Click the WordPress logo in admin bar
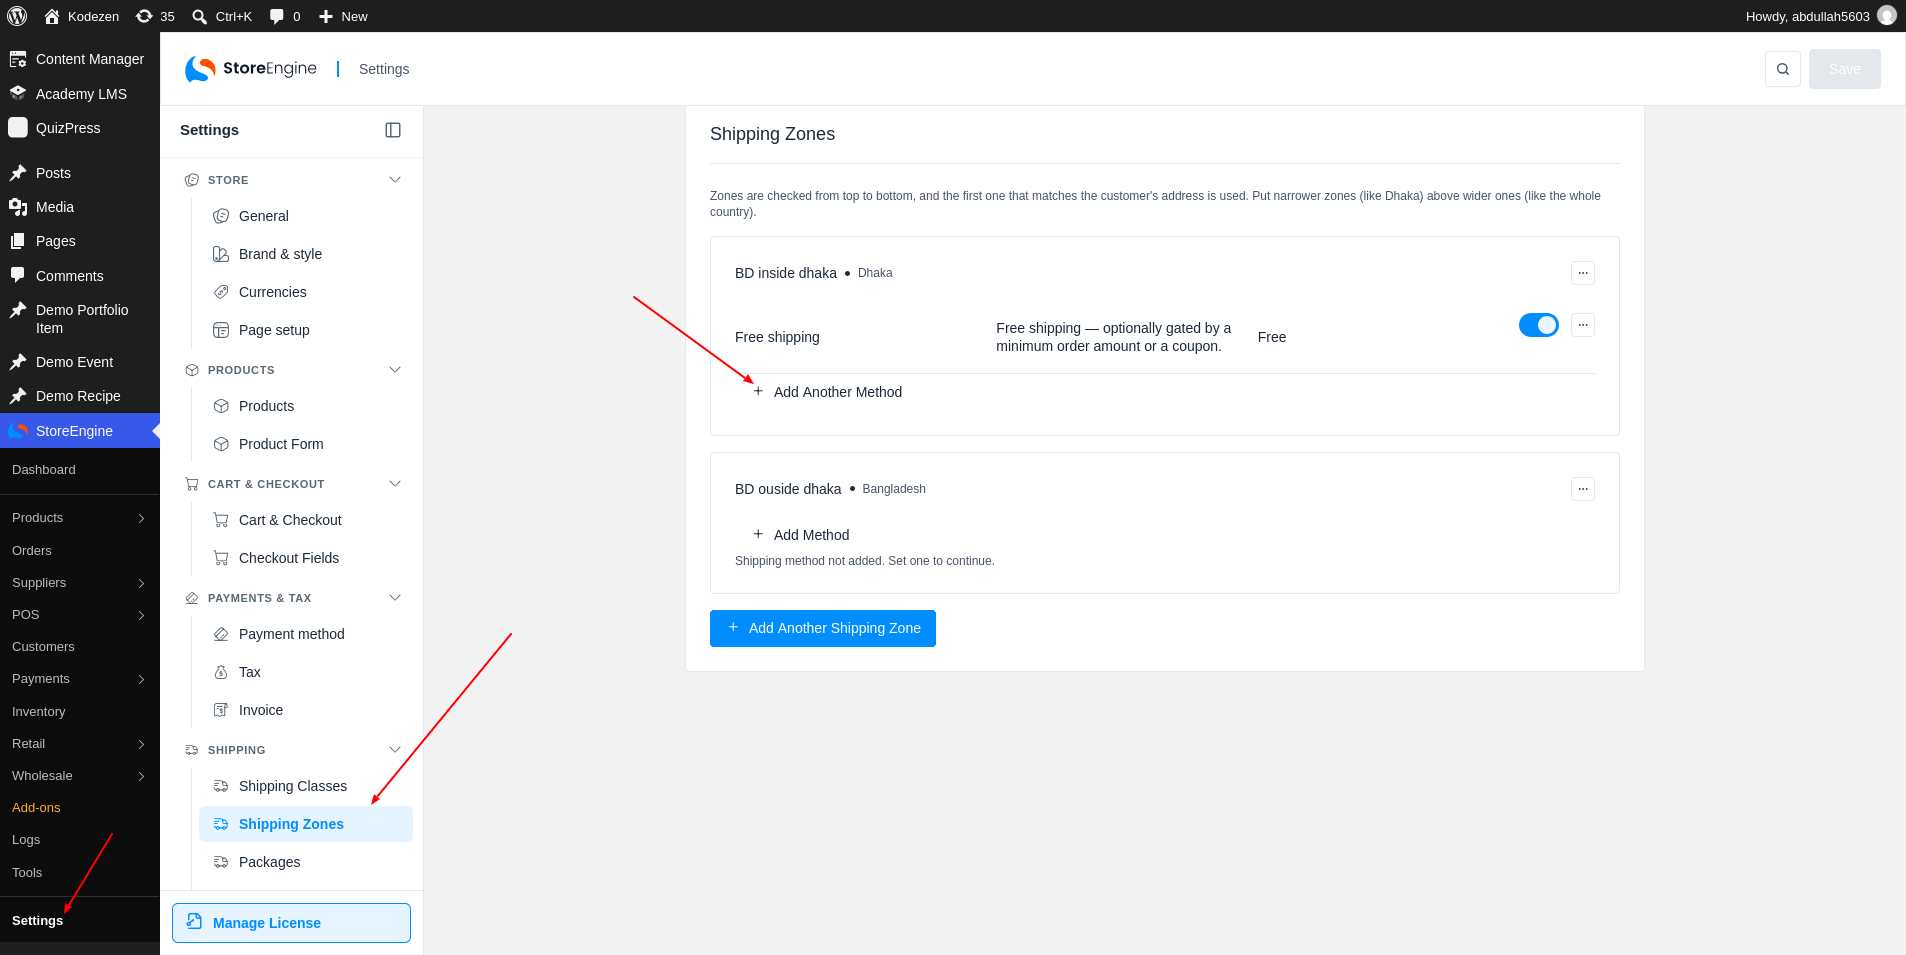The height and width of the screenshot is (955, 1906). point(17,16)
